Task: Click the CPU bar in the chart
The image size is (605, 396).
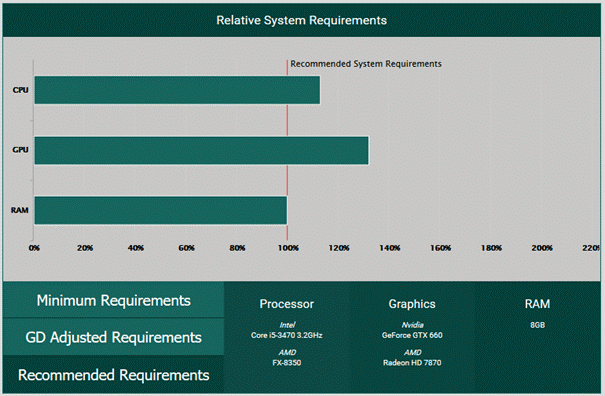Action: click(177, 90)
